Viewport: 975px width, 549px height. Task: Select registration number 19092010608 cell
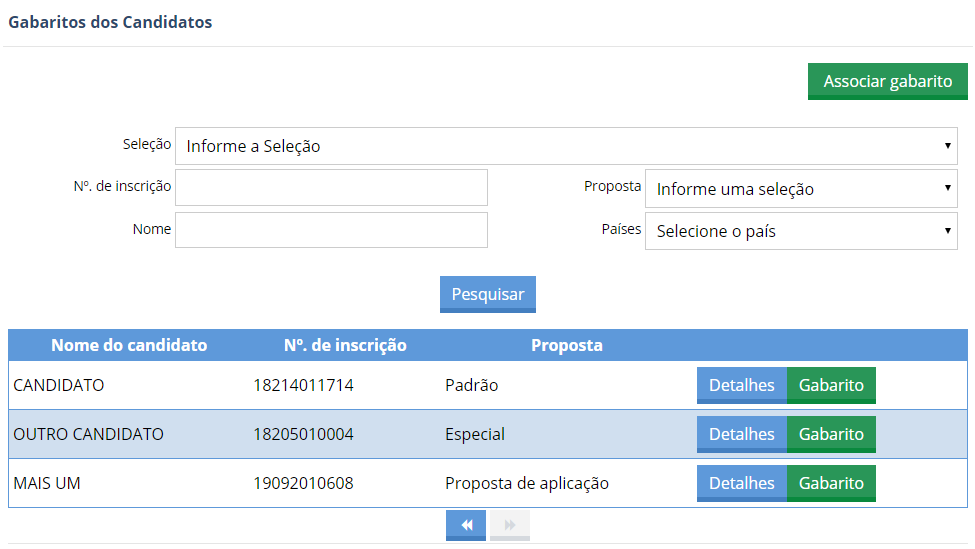[303, 483]
